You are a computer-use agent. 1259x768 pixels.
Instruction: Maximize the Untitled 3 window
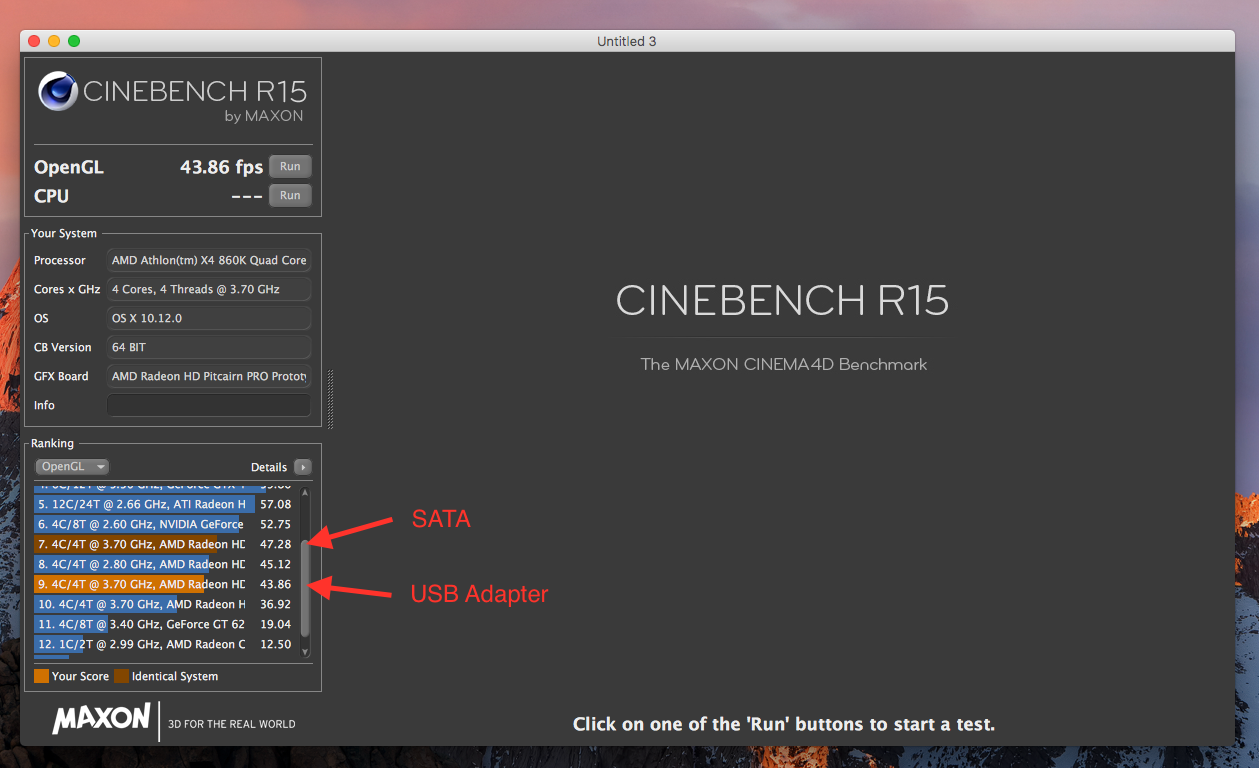[74, 41]
